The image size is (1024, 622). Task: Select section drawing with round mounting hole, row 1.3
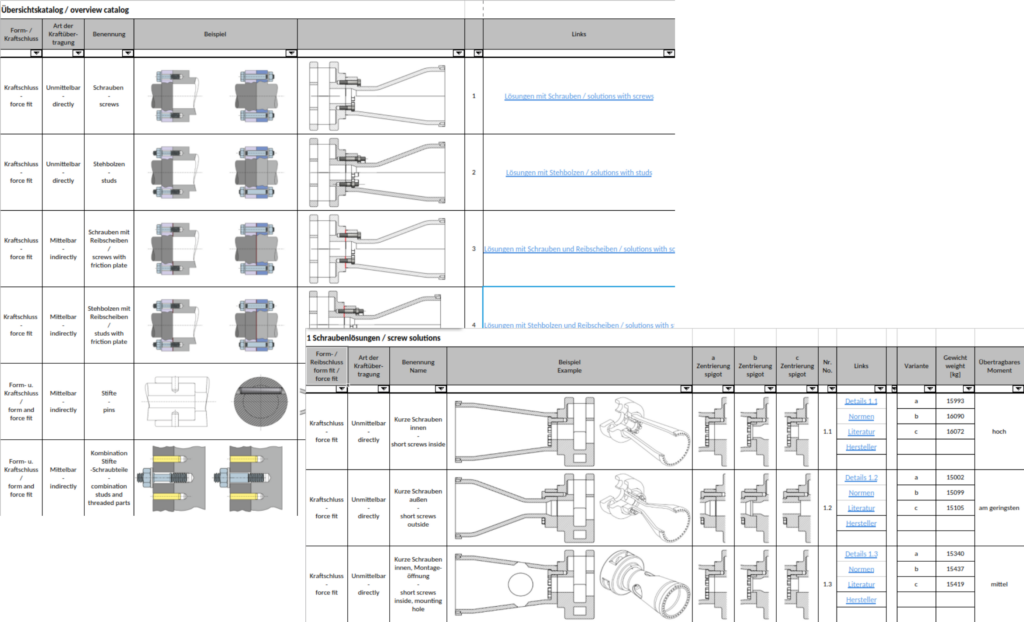(526, 584)
